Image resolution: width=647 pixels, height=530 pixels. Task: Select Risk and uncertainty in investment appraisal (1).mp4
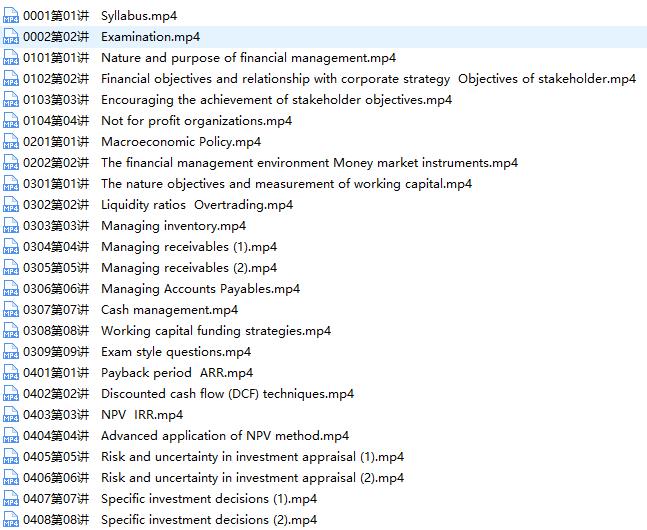tap(252, 457)
